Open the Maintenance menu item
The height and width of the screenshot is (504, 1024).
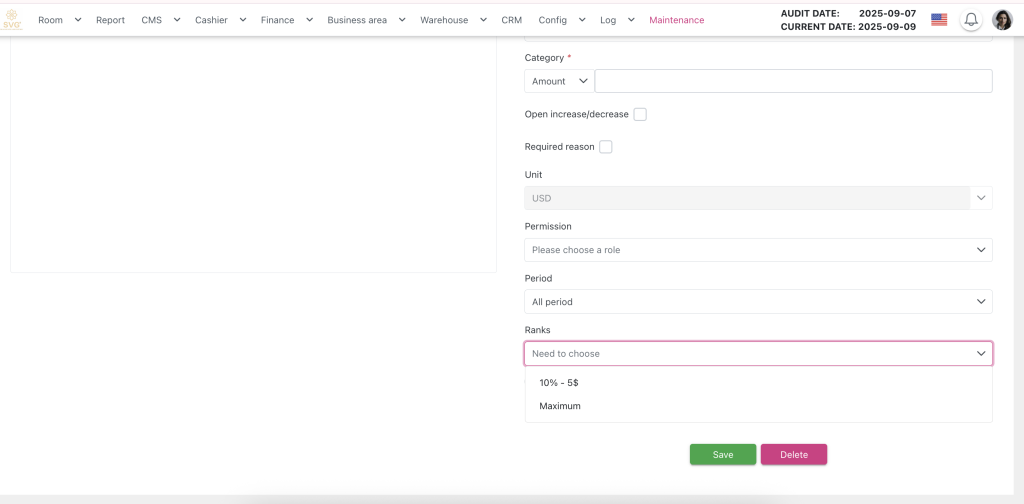(x=676, y=20)
